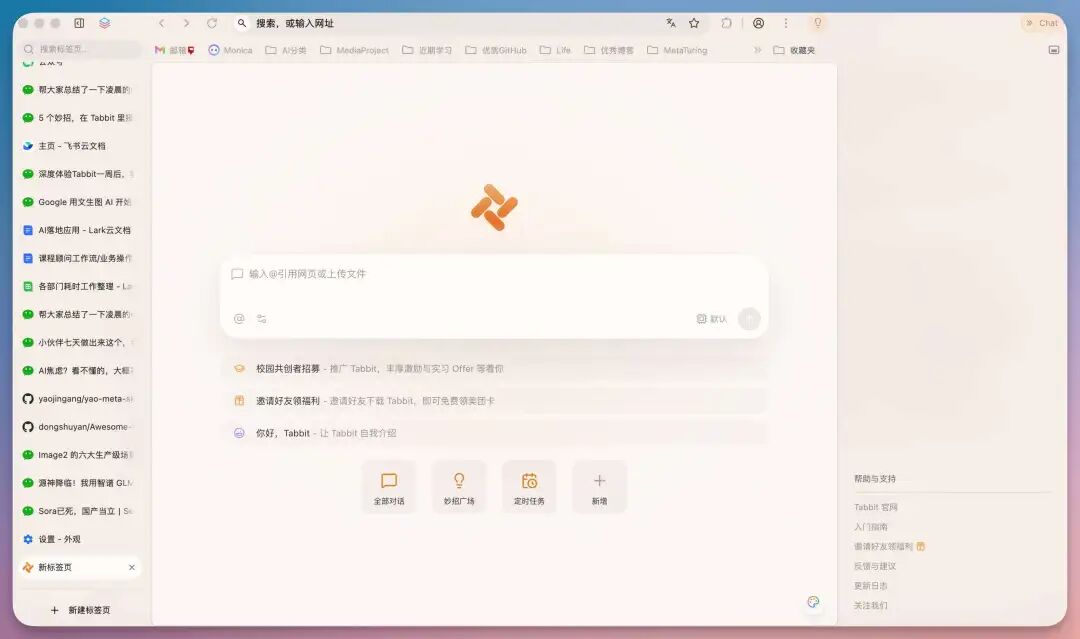Image resolution: width=1080 pixels, height=639 pixels.
Task: Open the 入门指南 help link
Action: click(x=871, y=527)
